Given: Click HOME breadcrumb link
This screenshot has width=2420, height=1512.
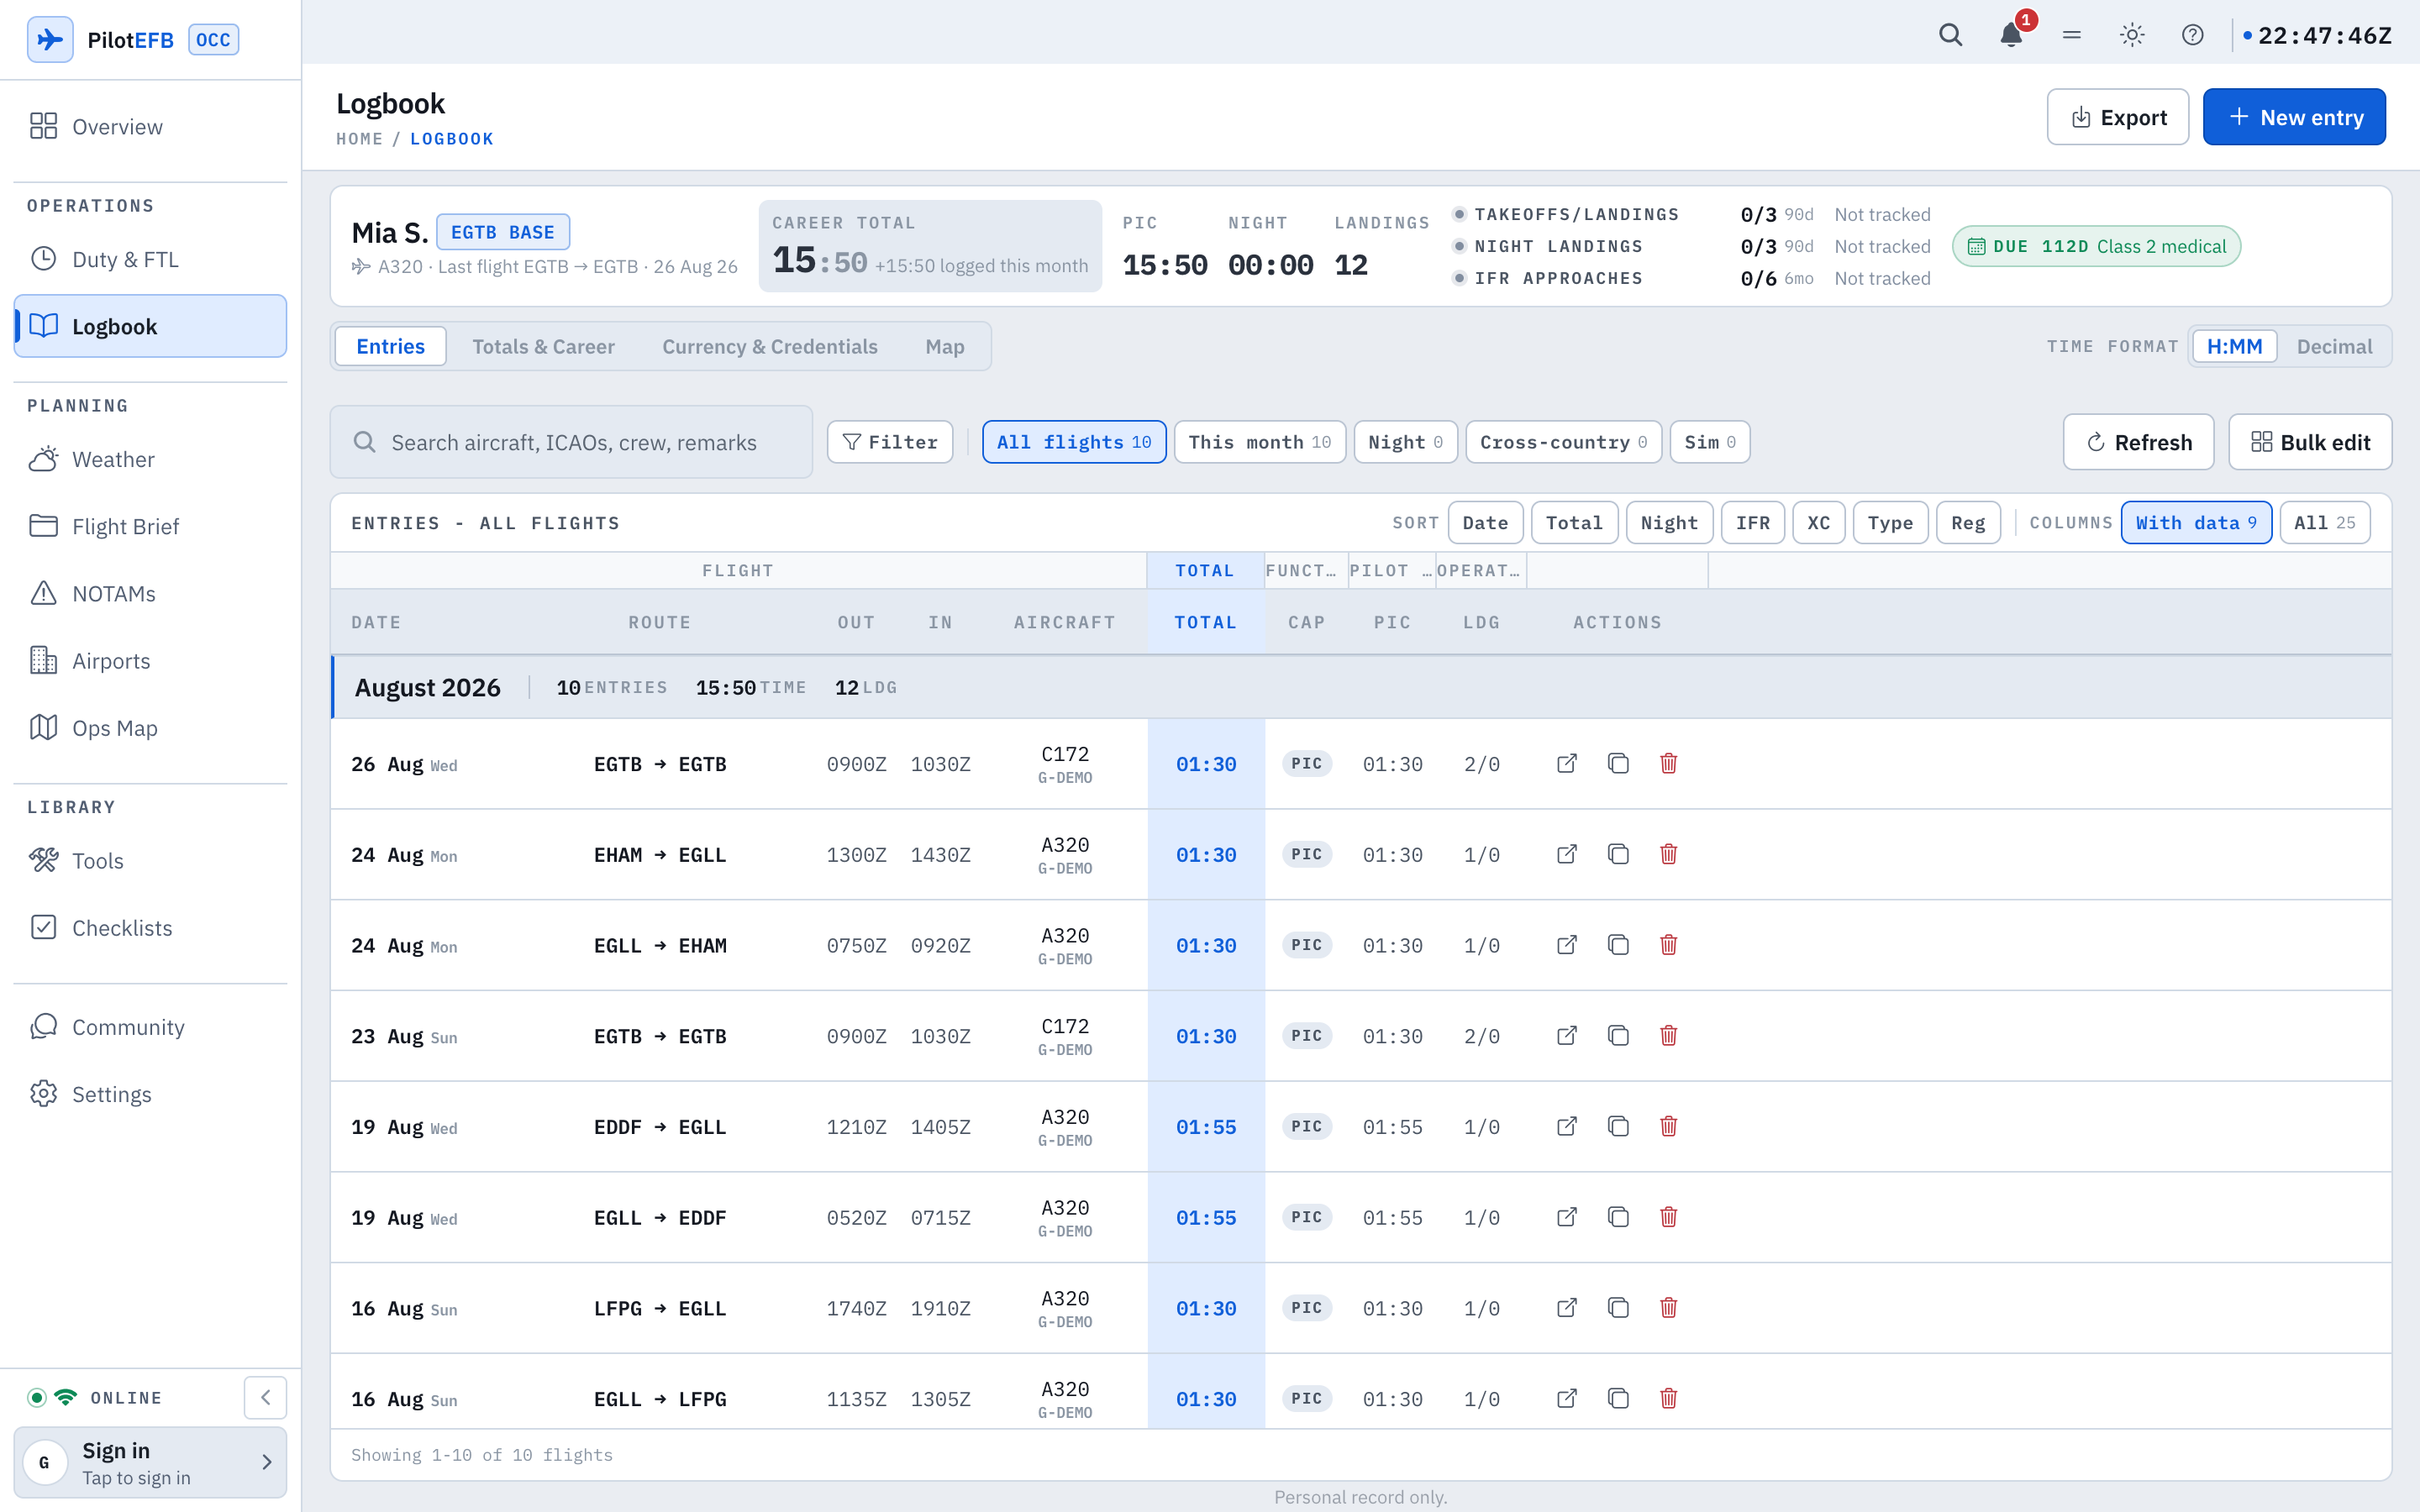Looking at the screenshot, I should [359, 139].
